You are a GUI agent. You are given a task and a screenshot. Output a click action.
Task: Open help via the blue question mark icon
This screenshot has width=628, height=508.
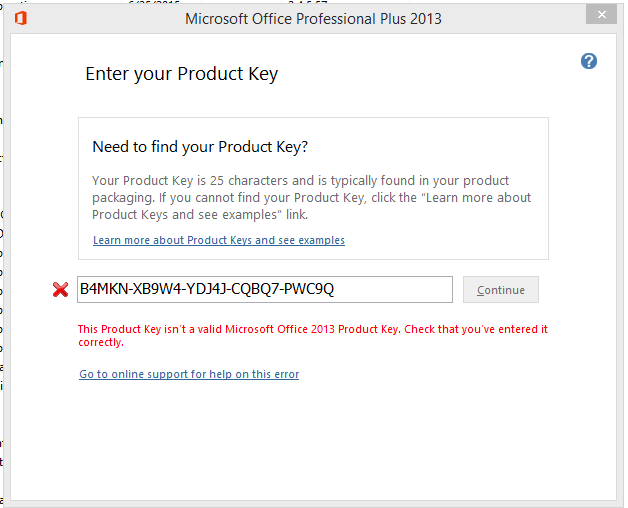(x=589, y=61)
